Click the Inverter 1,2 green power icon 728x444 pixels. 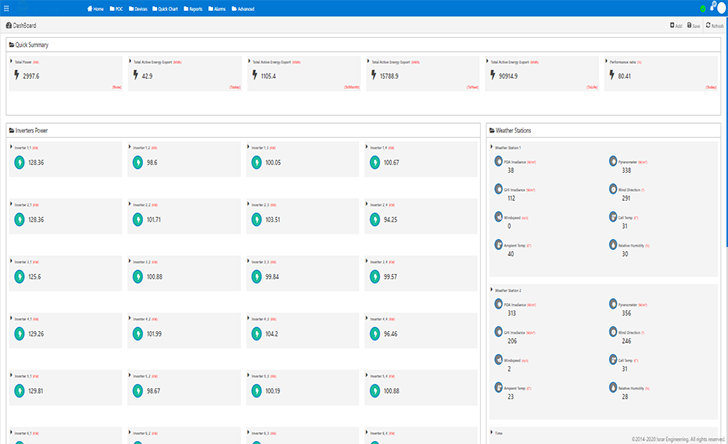(137, 162)
